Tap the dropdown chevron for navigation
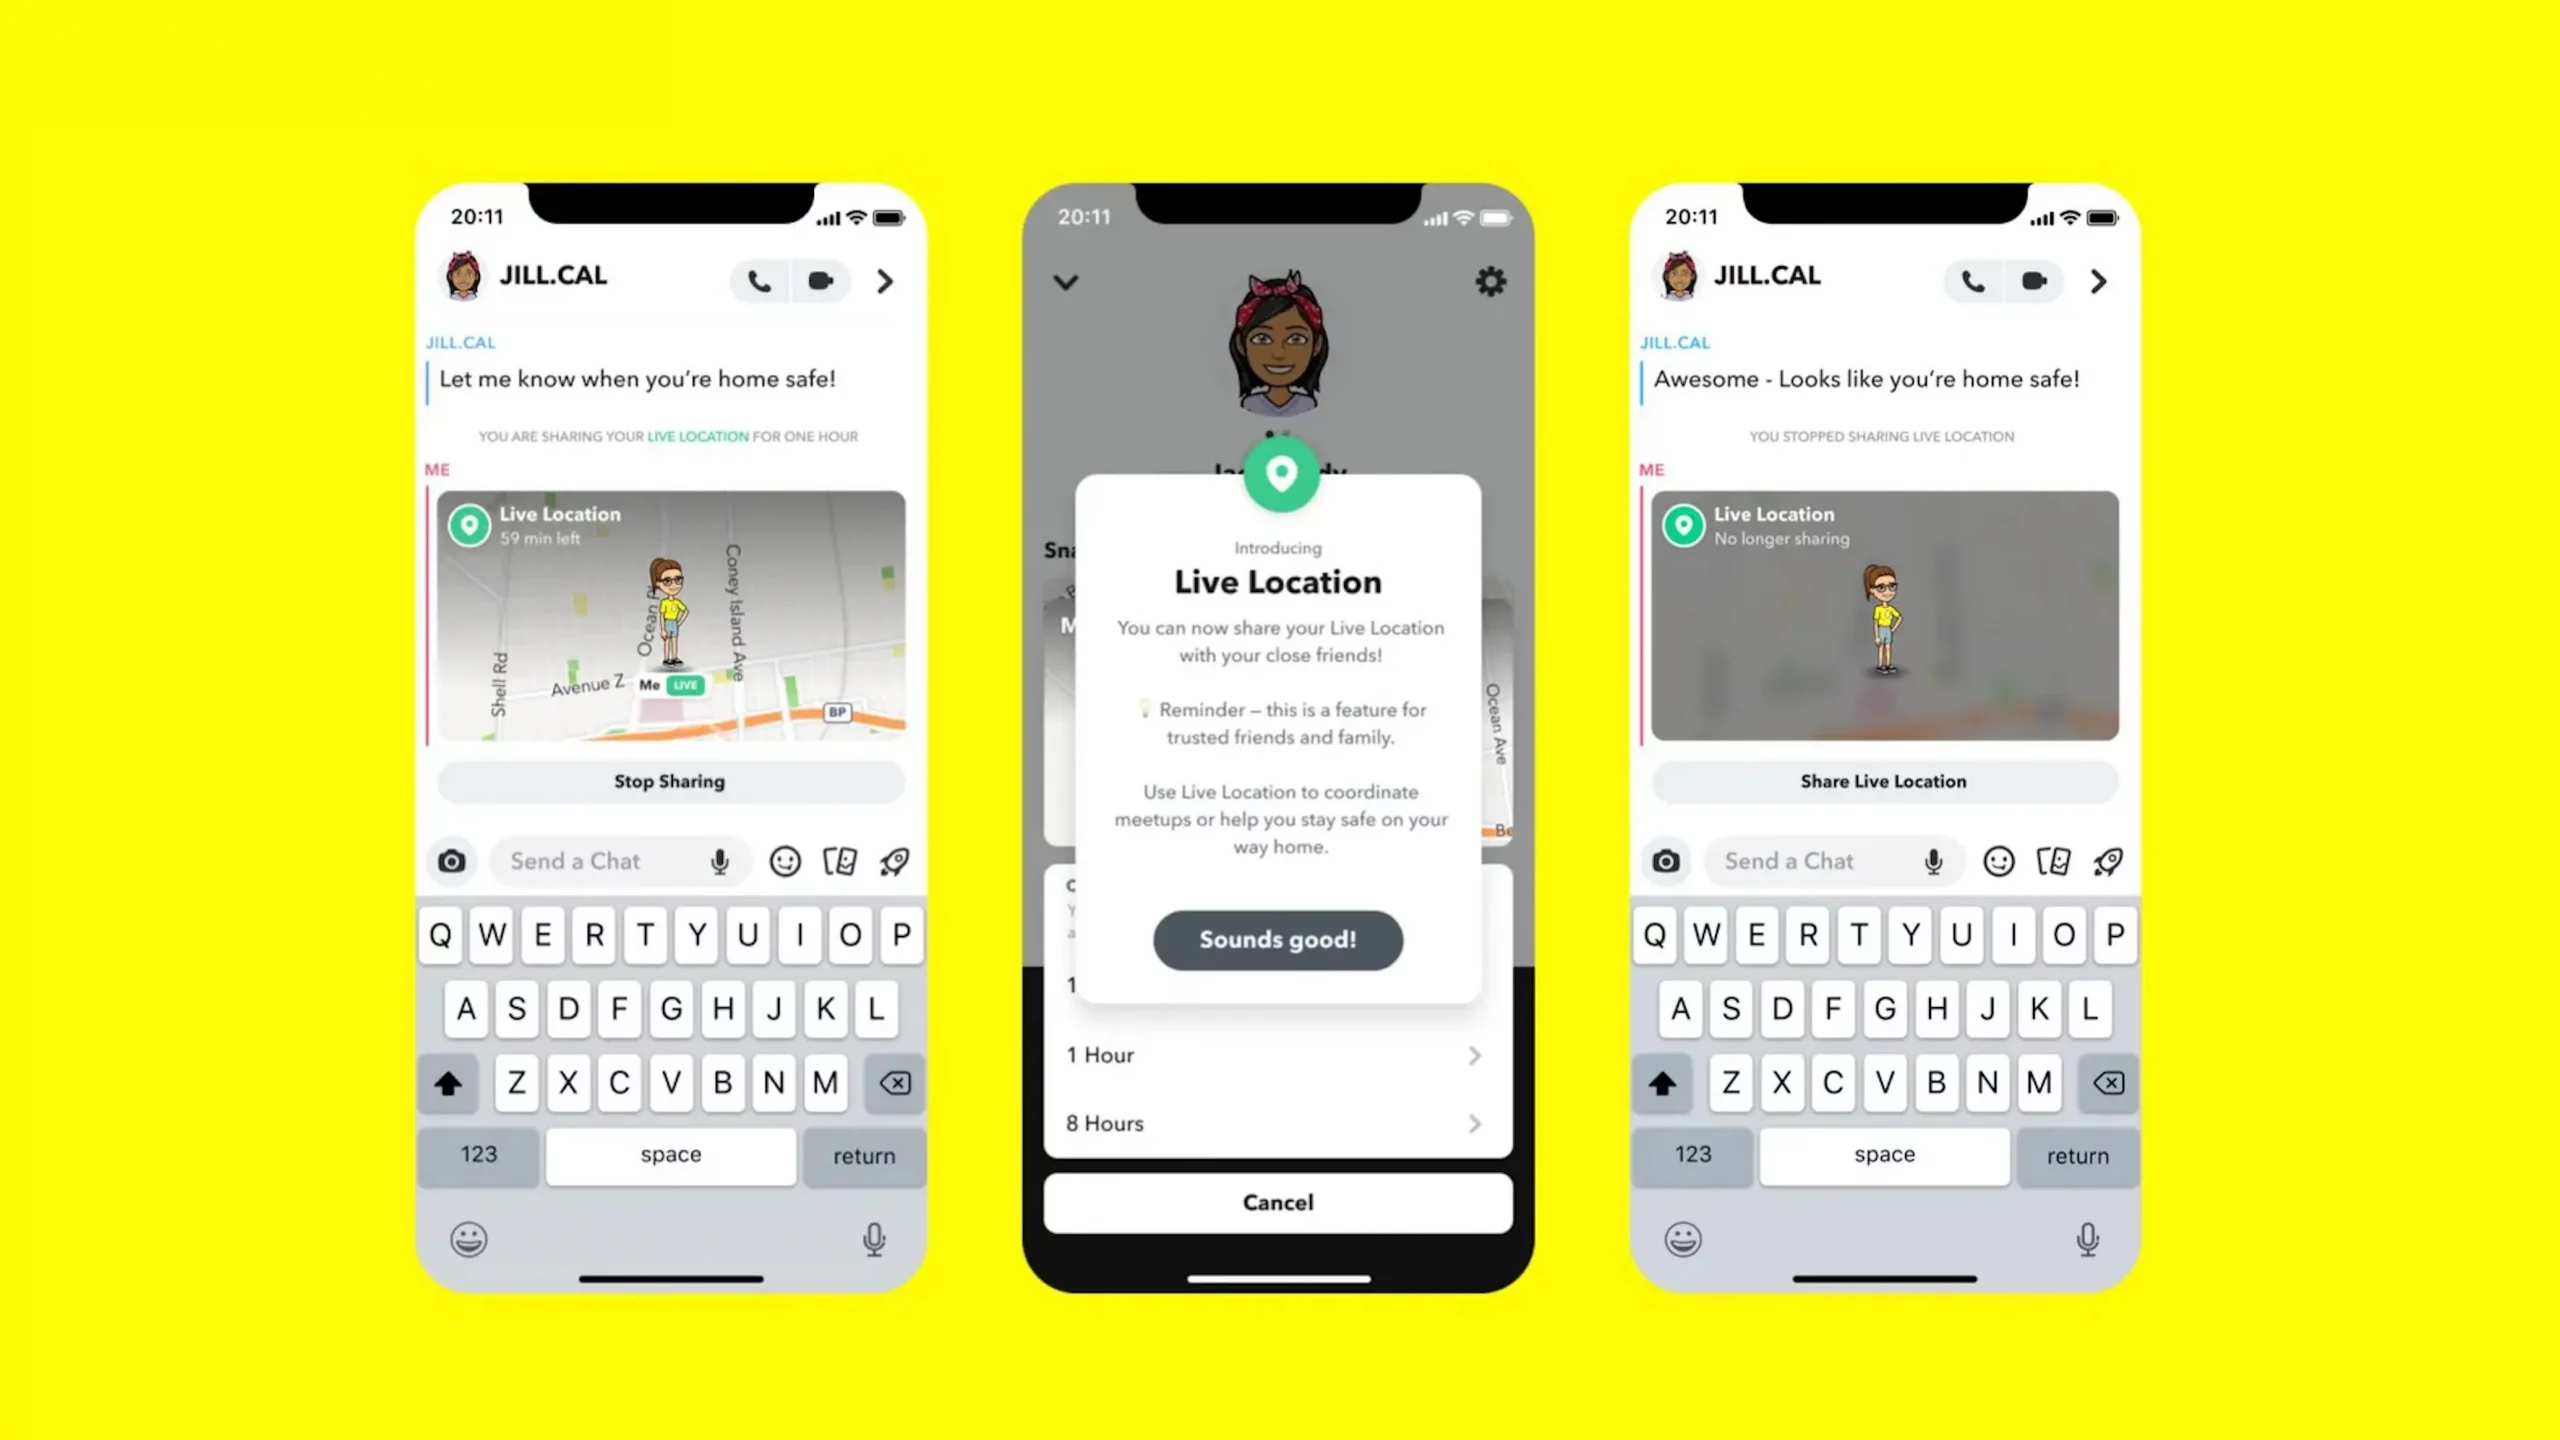The width and height of the screenshot is (2560, 1440). (1065, 281)
